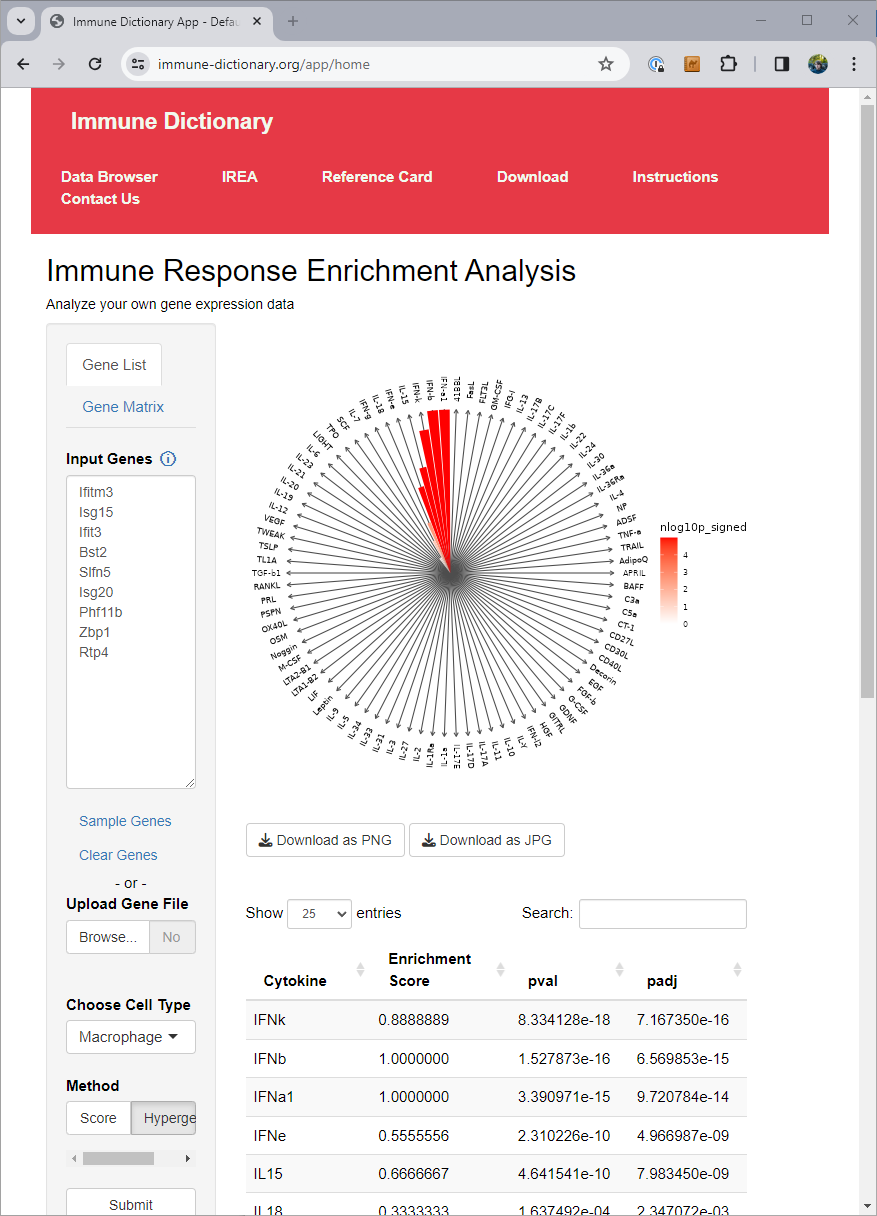877x1216 pixels.
Task: Click the page vertical scrollbar
Action: coord(867,400)
